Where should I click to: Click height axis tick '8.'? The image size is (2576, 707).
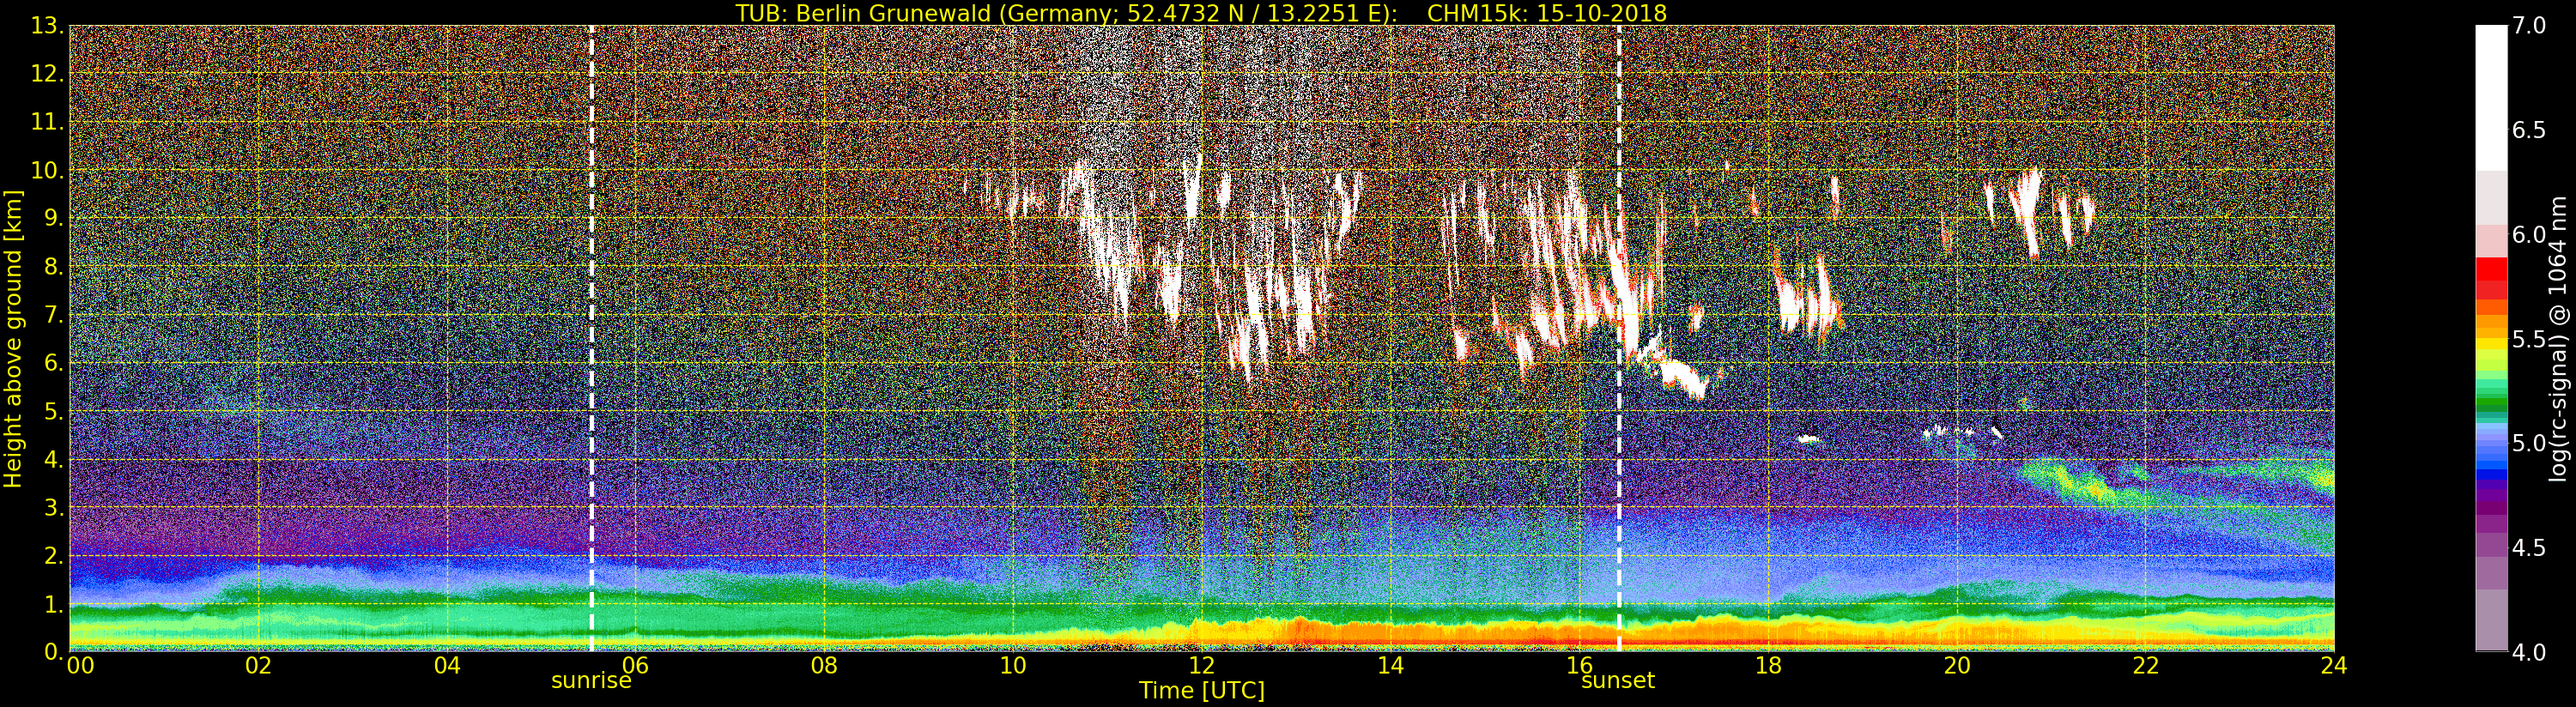(x=53, y=267)
